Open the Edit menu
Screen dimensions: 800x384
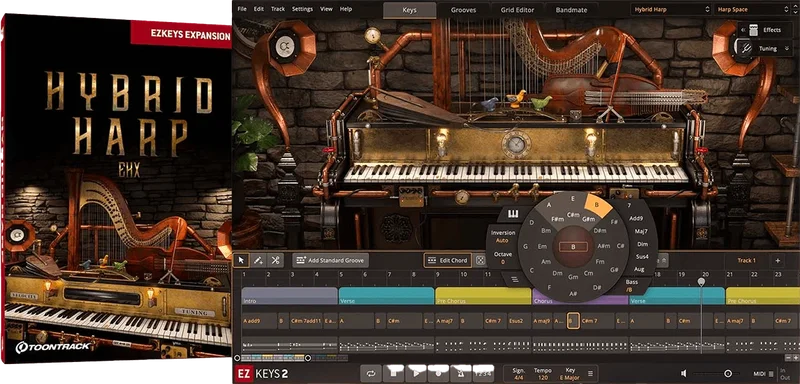click(x=259, y=9)
